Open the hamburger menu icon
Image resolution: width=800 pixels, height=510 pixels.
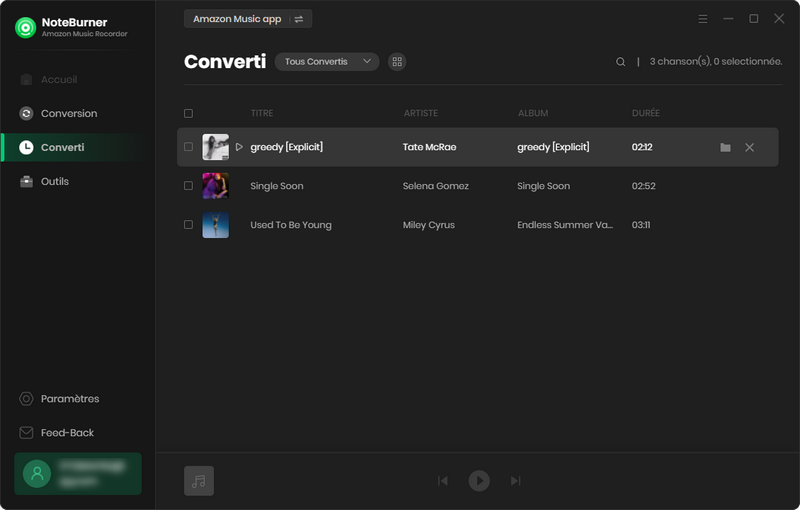[x=703, y=19]
